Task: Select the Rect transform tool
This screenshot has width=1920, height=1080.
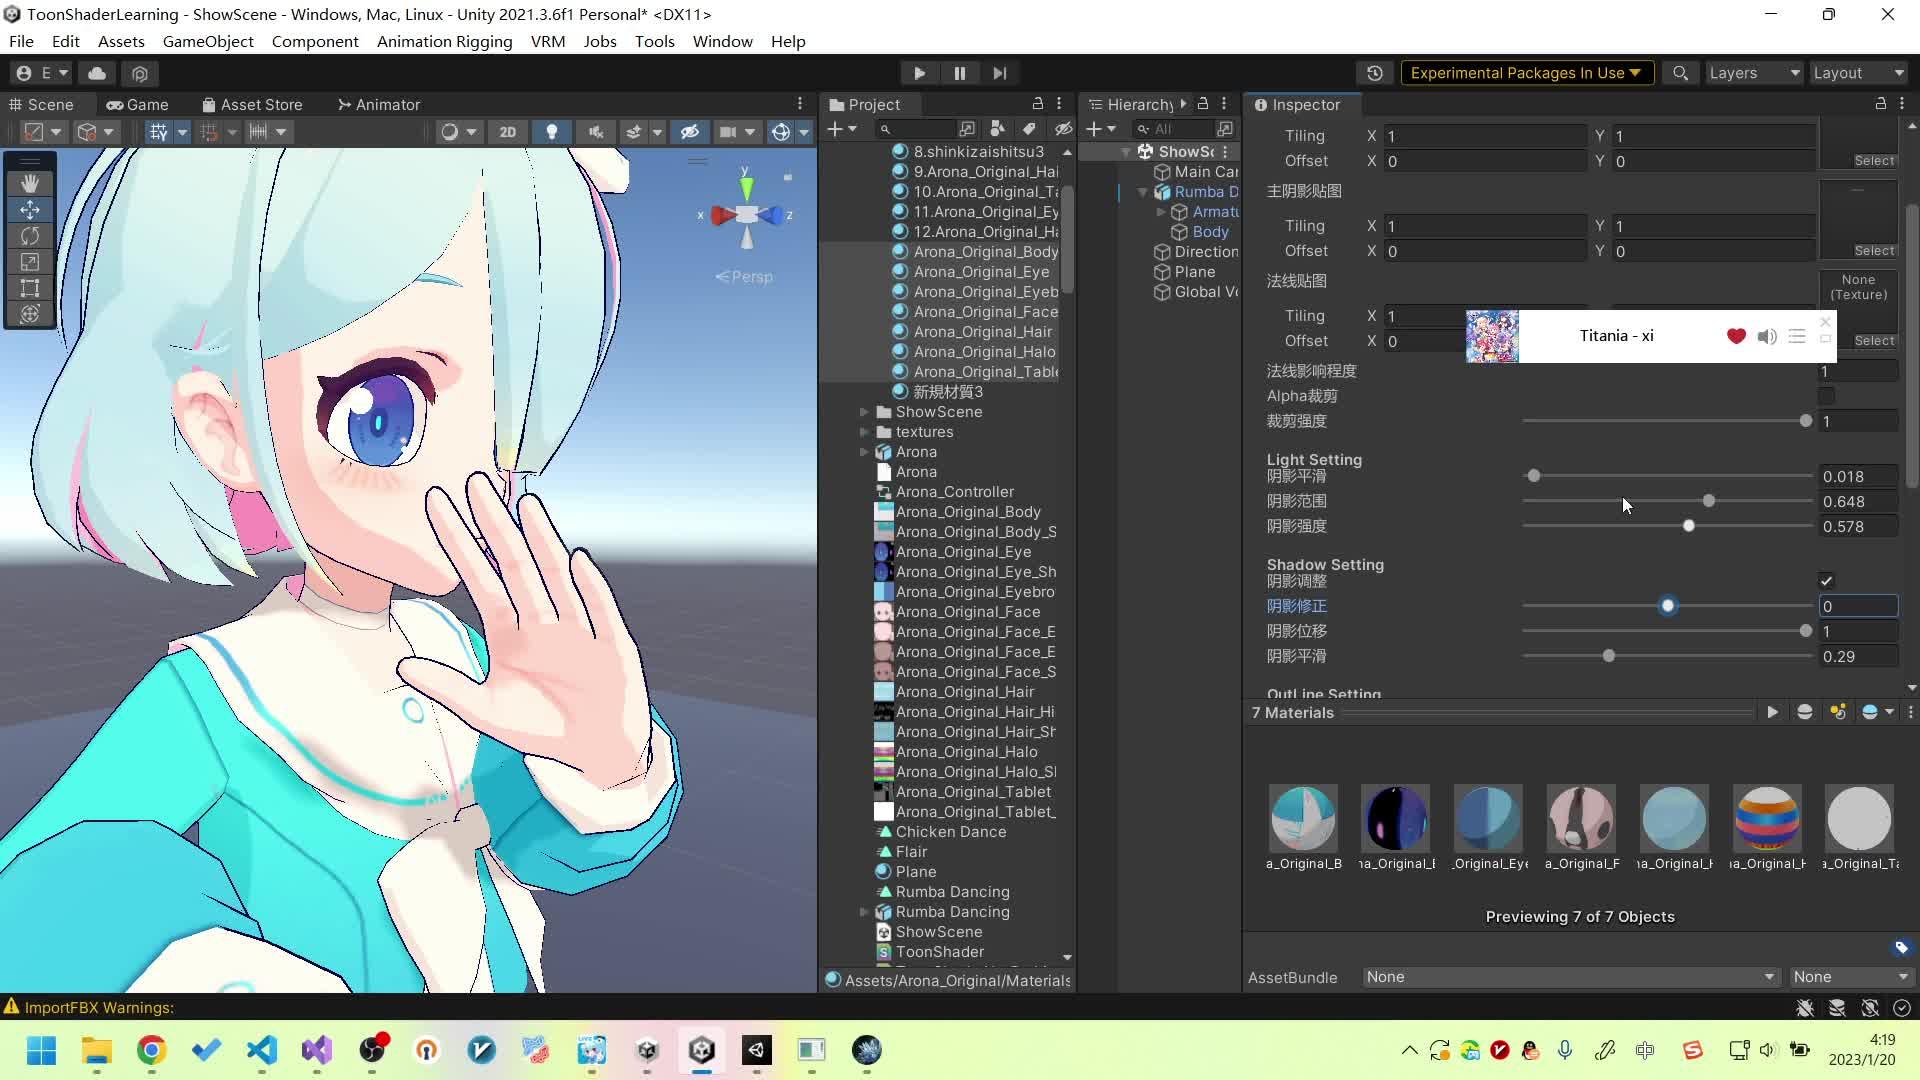Action: 30,288
